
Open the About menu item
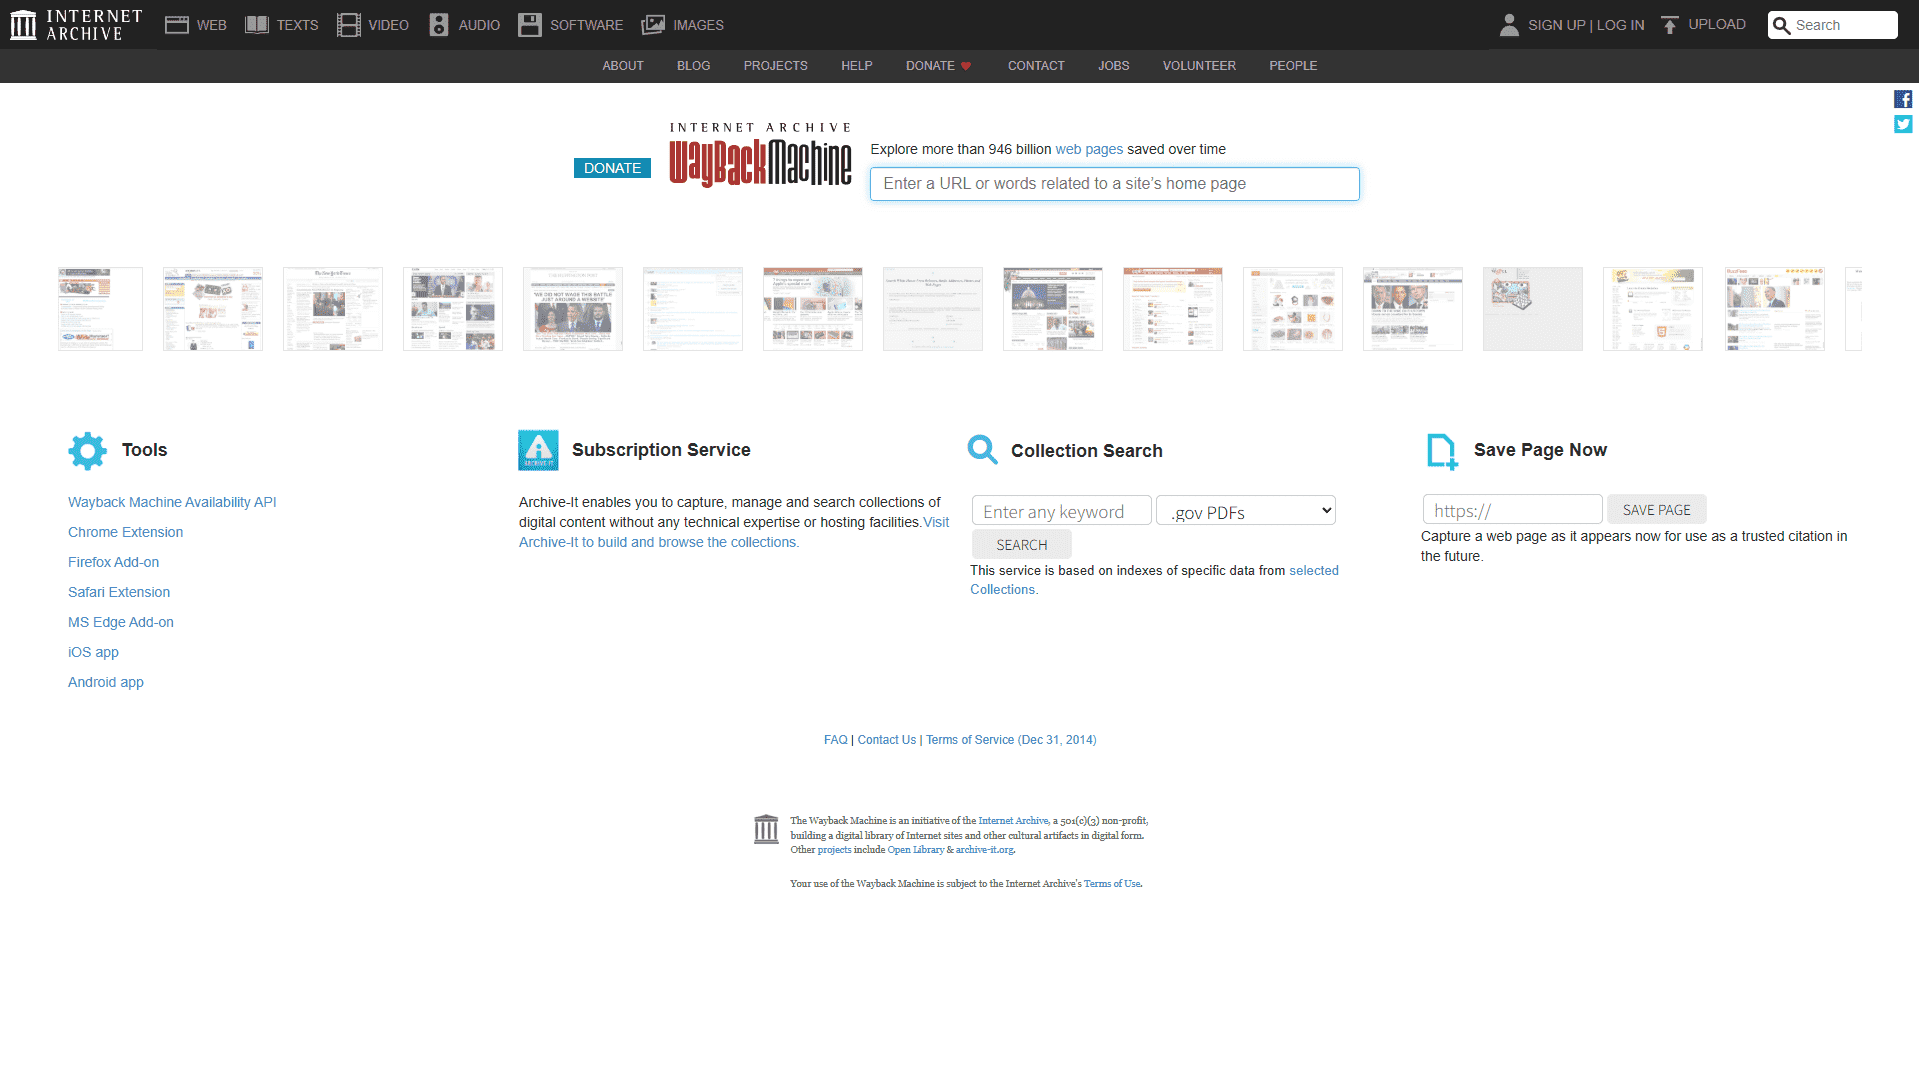pyautogui.click(x=623, y=66)
